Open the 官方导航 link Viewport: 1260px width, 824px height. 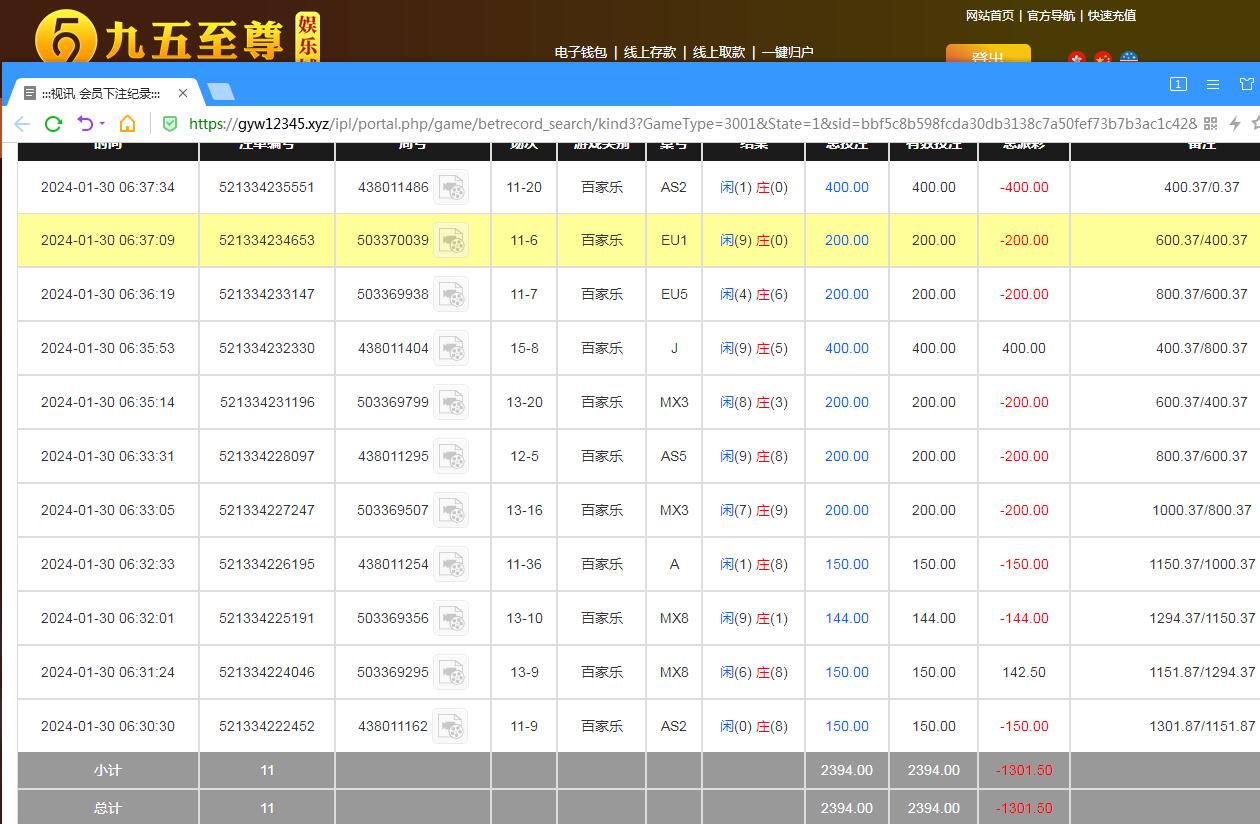click(x=1051, y=15)
